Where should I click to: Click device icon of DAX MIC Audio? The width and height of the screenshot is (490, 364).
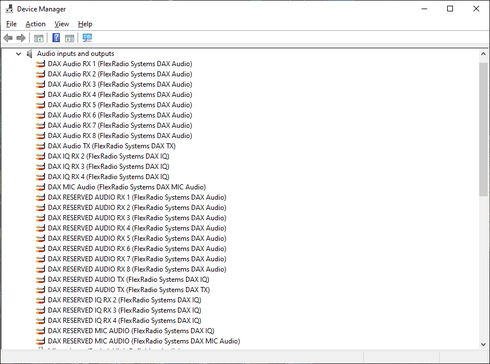(x=40, y=187)
